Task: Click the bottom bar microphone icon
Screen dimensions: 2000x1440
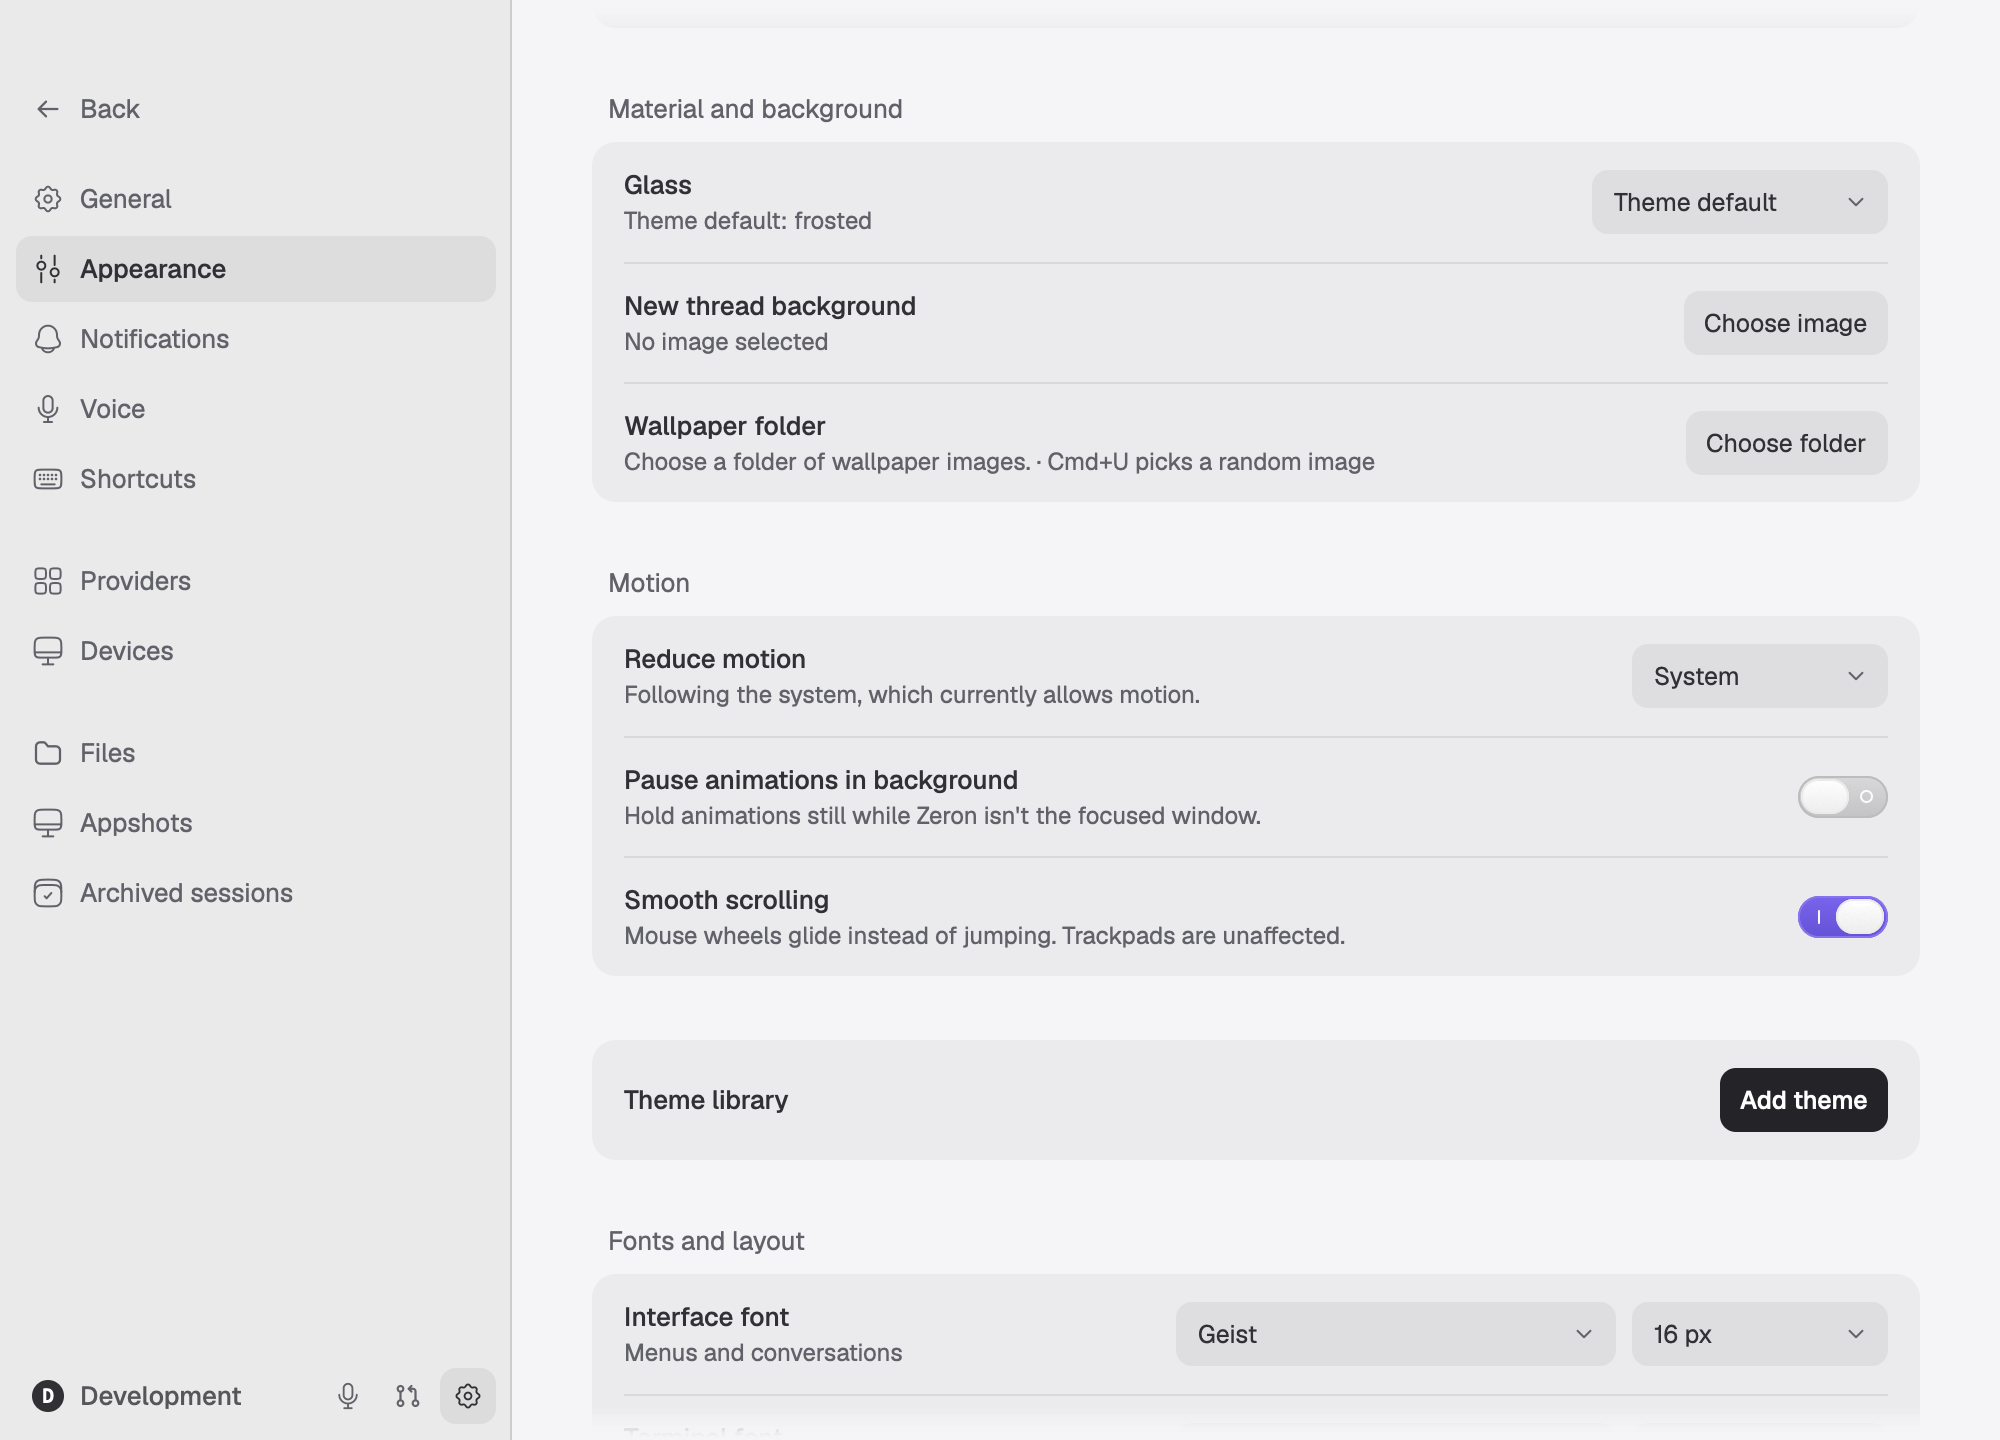Action: tap(348, 1396)
